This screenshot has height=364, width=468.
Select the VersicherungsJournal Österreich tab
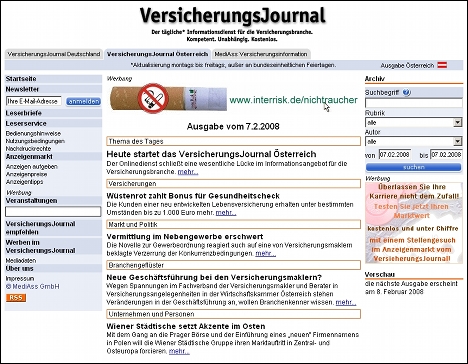point(157,54)
